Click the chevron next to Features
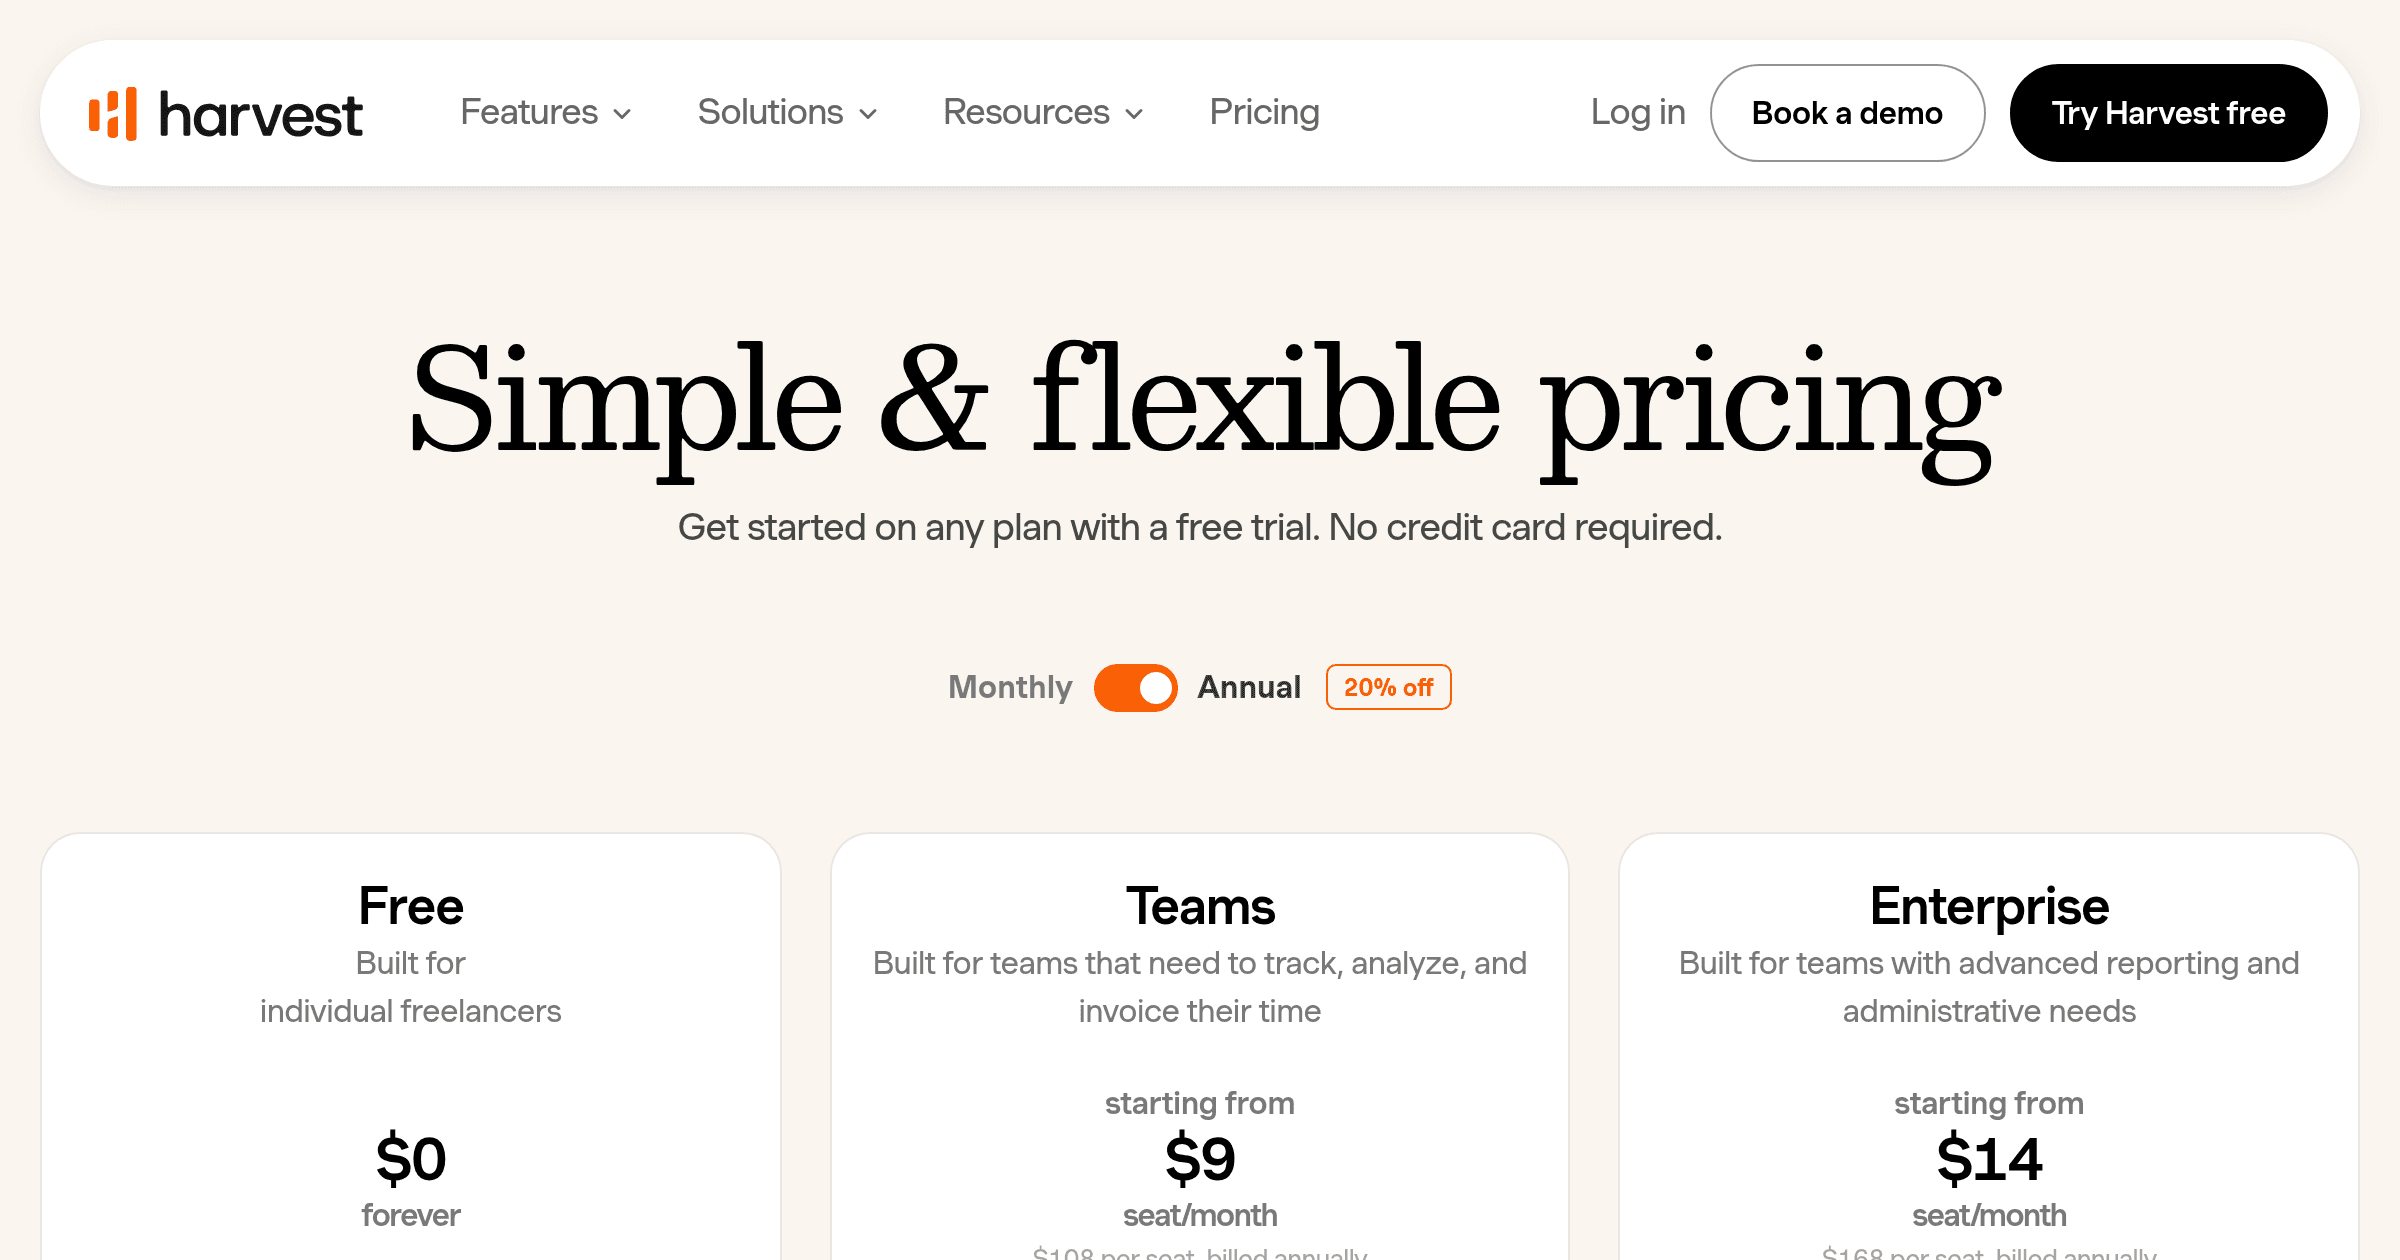 [x=622, y=114]
